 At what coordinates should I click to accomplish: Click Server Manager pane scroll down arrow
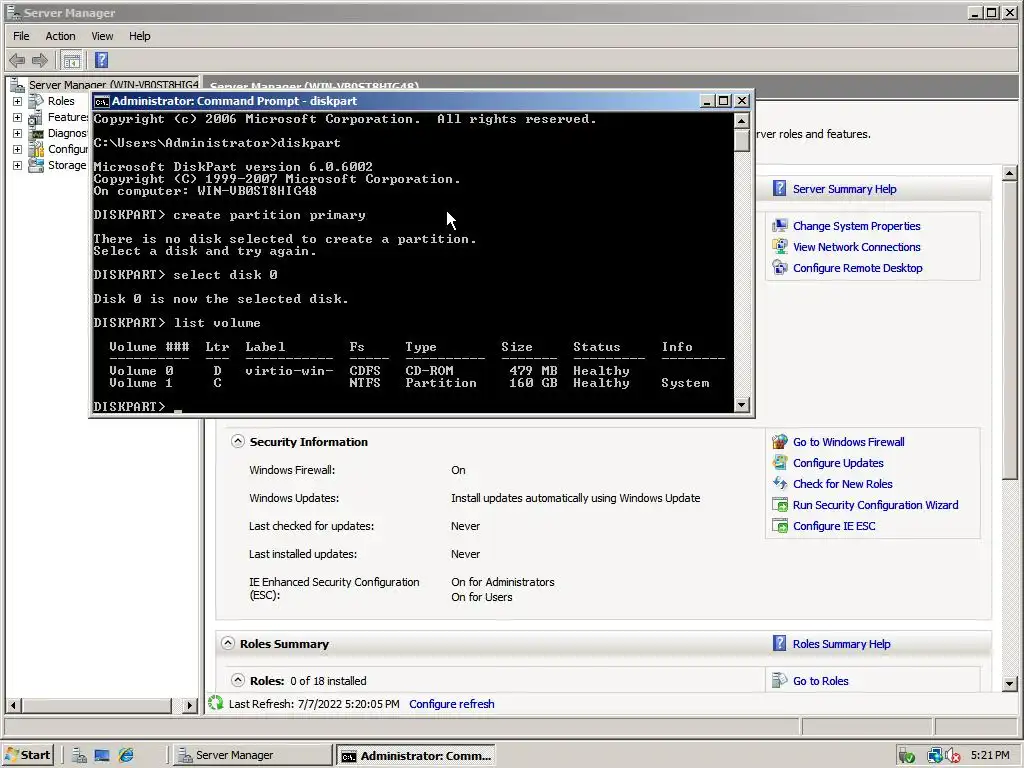(1009, 684)
